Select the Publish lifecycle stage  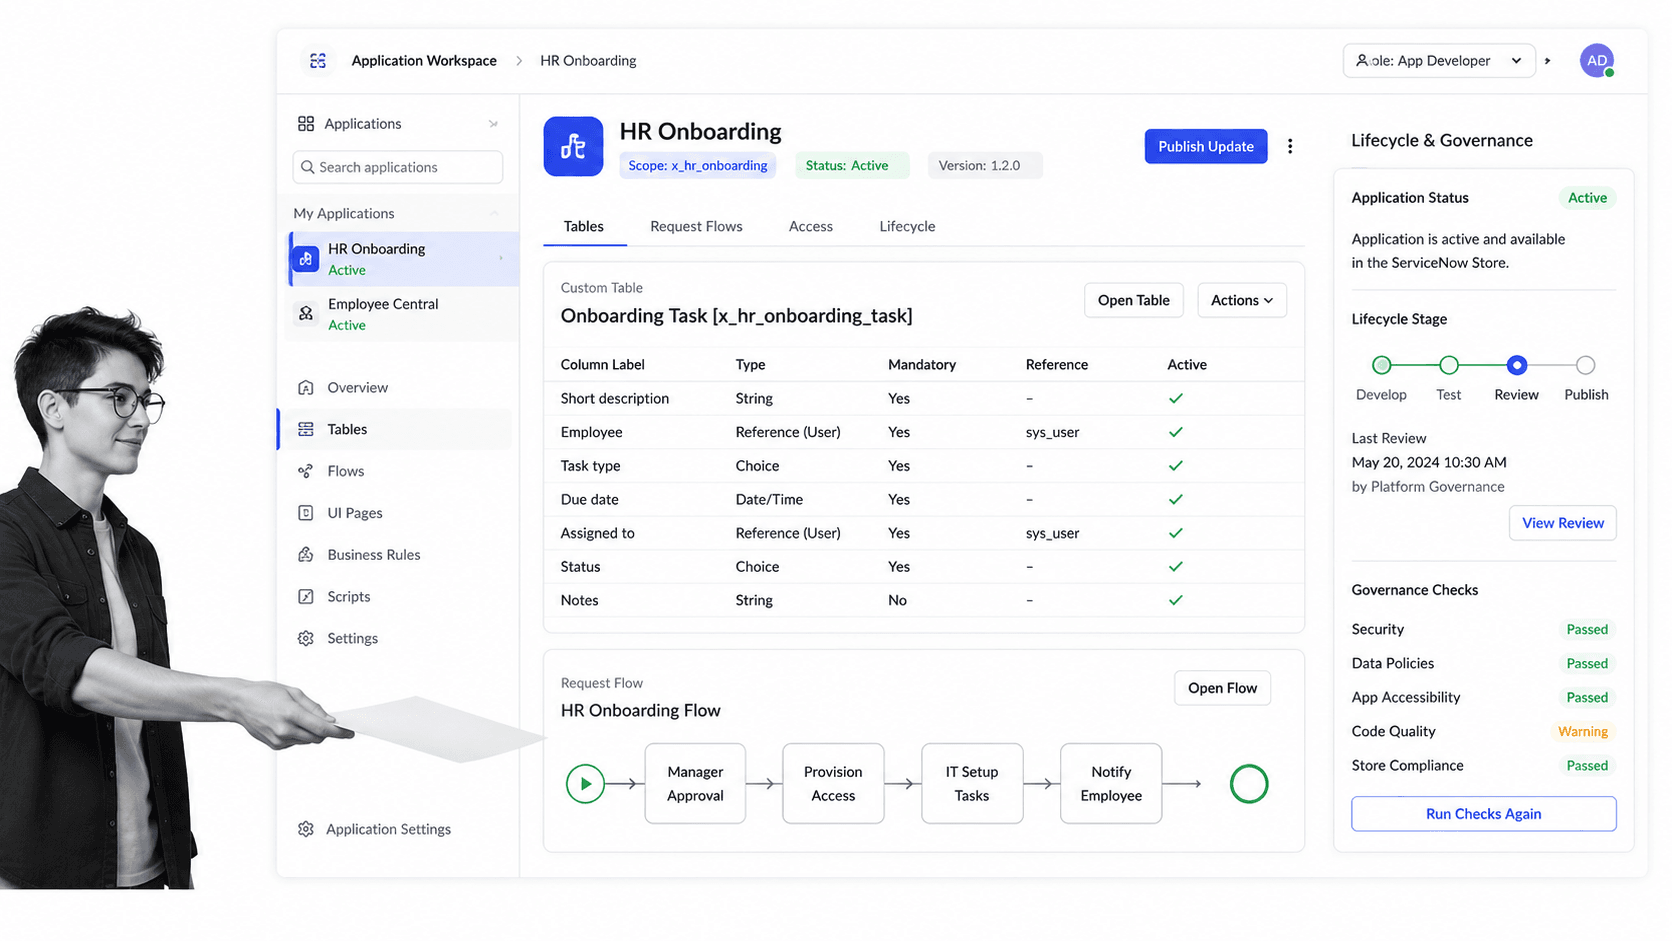tap(1585, 365)
